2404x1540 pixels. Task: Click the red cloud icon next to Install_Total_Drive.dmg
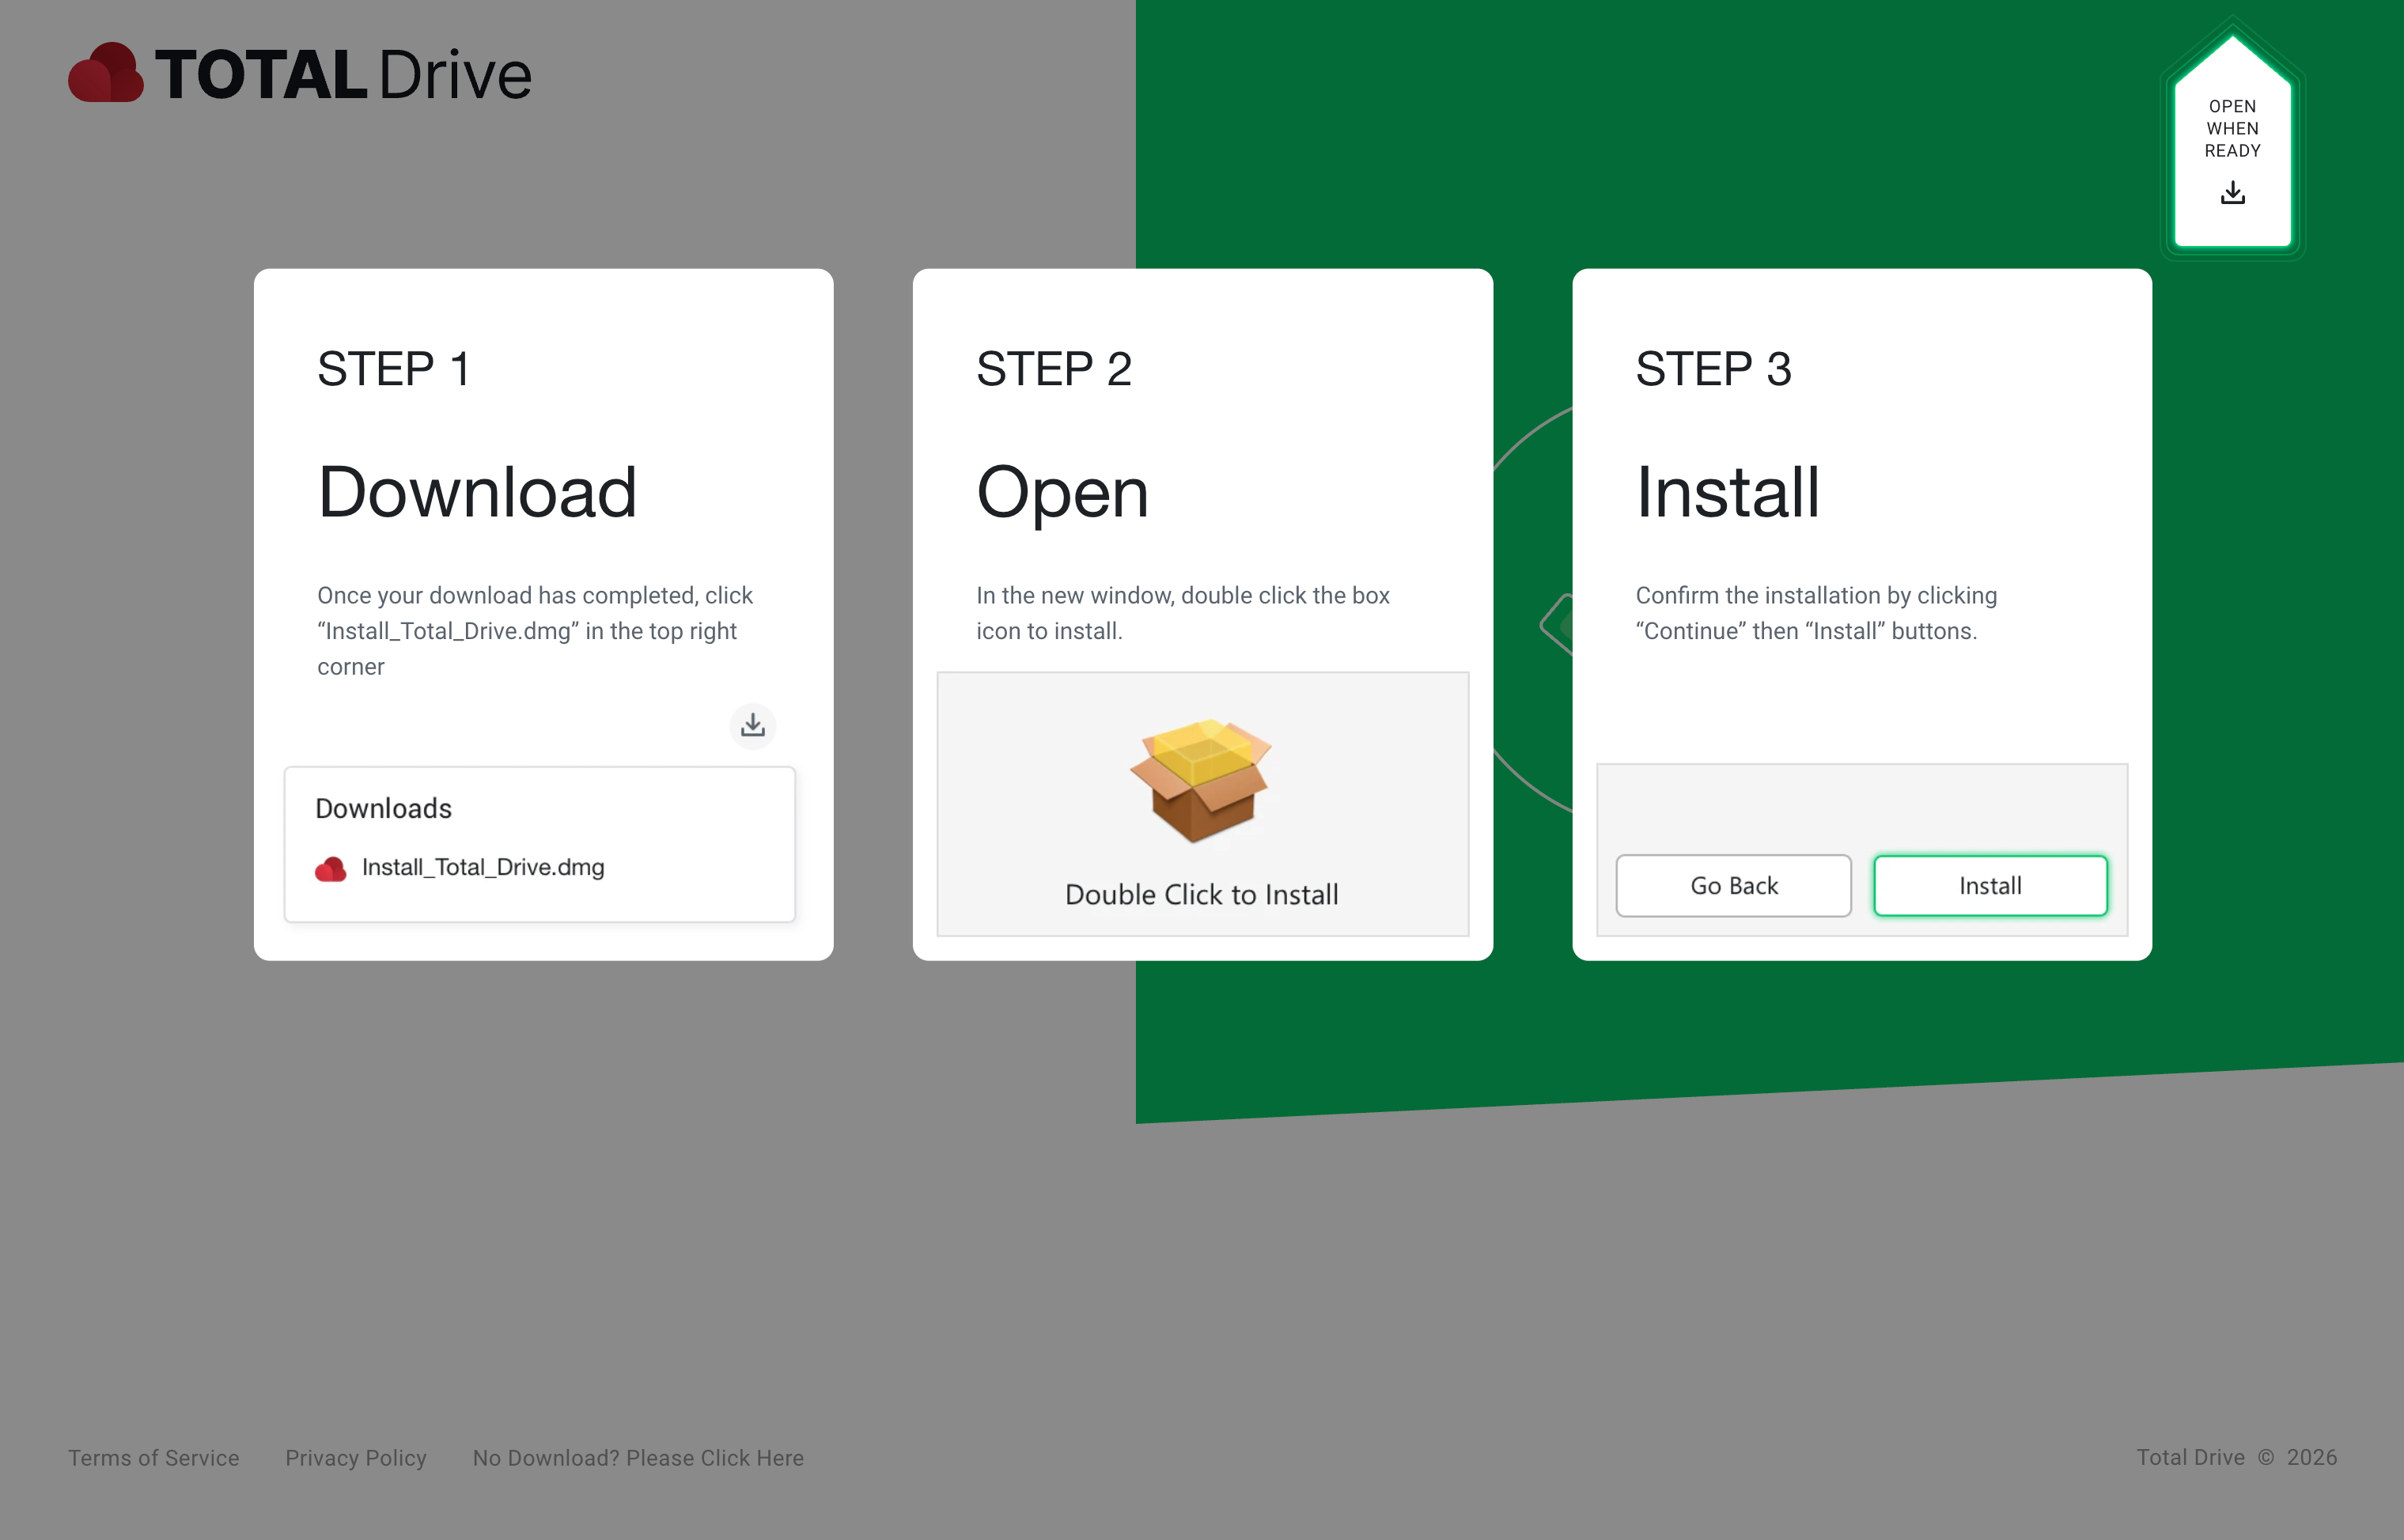[x=331, y=868]
